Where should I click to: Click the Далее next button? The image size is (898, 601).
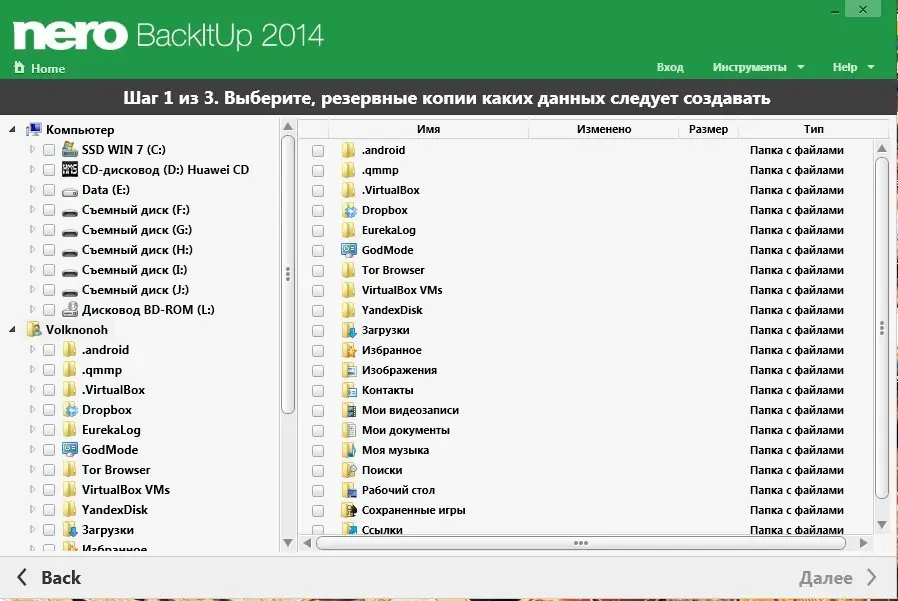click(837, 578)
